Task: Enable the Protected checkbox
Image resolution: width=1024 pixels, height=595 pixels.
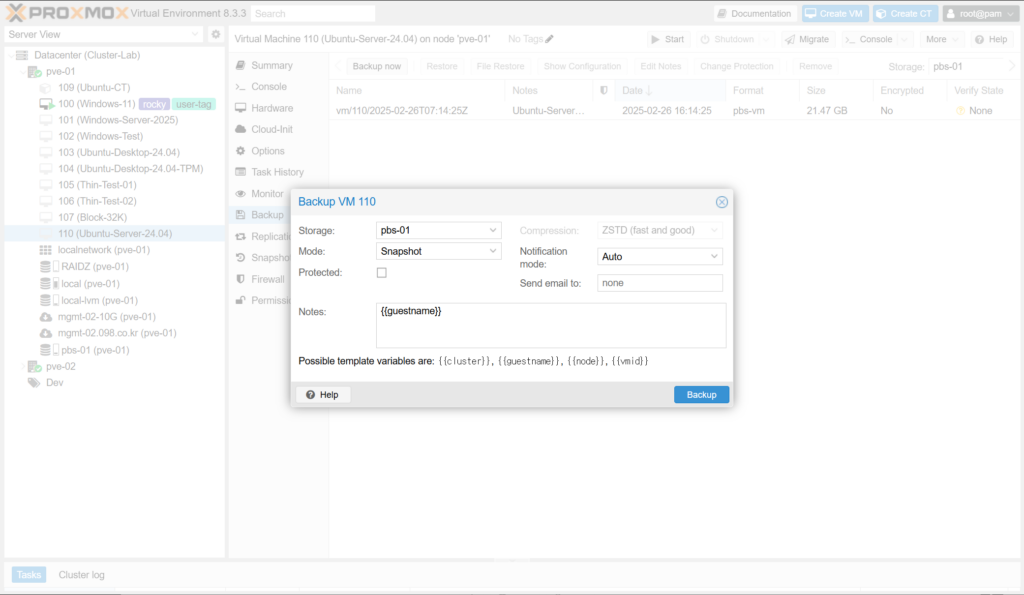Action: click(x=381, y=273)
